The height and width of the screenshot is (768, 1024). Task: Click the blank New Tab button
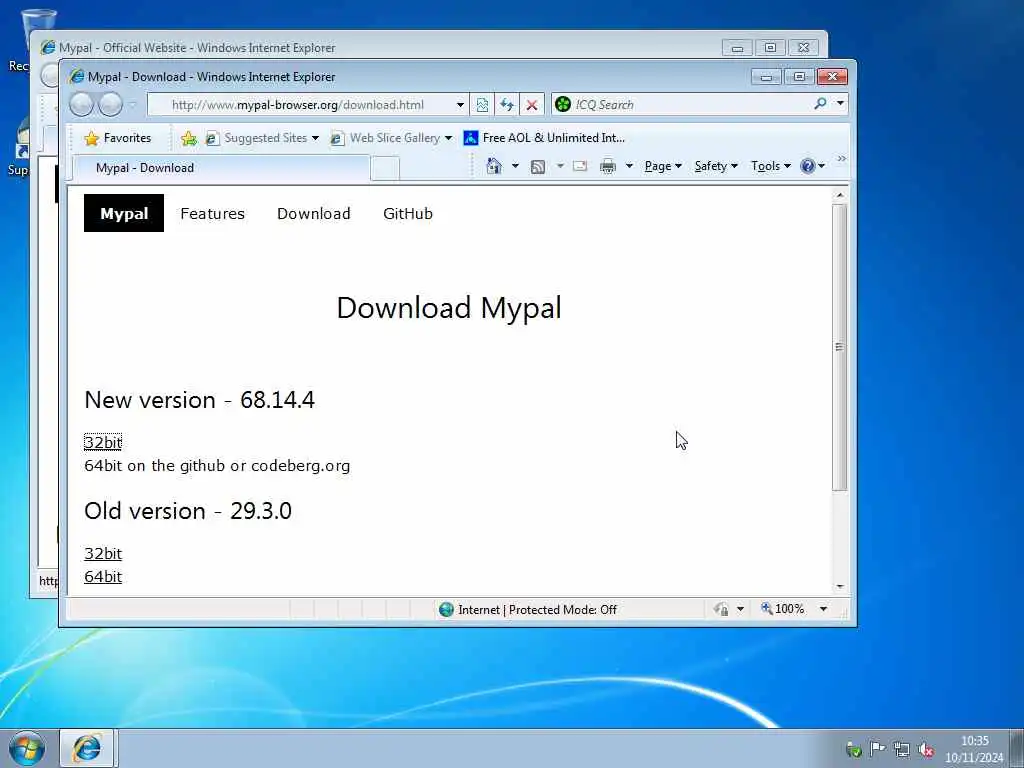coord(385,168)
